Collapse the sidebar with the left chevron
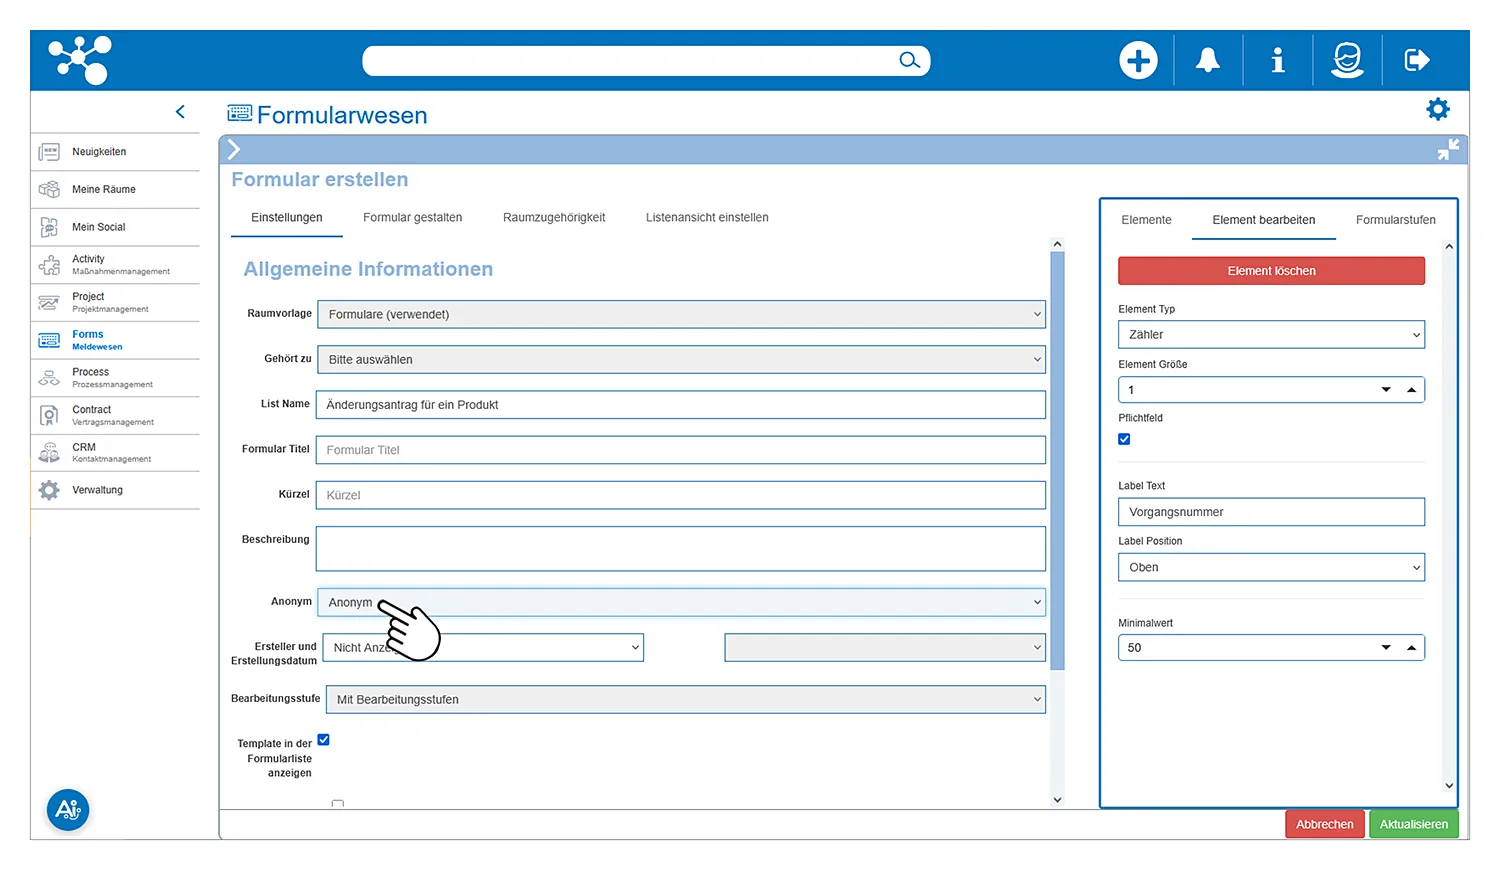Image resolution: width=1500 pixels, height=870 pixels. 180,112
